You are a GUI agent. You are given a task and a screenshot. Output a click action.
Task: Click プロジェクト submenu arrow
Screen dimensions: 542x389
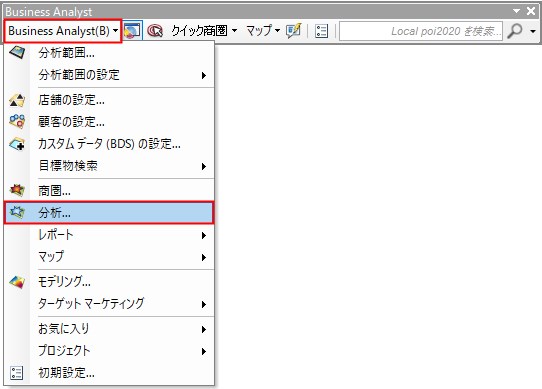pos(204,351)
